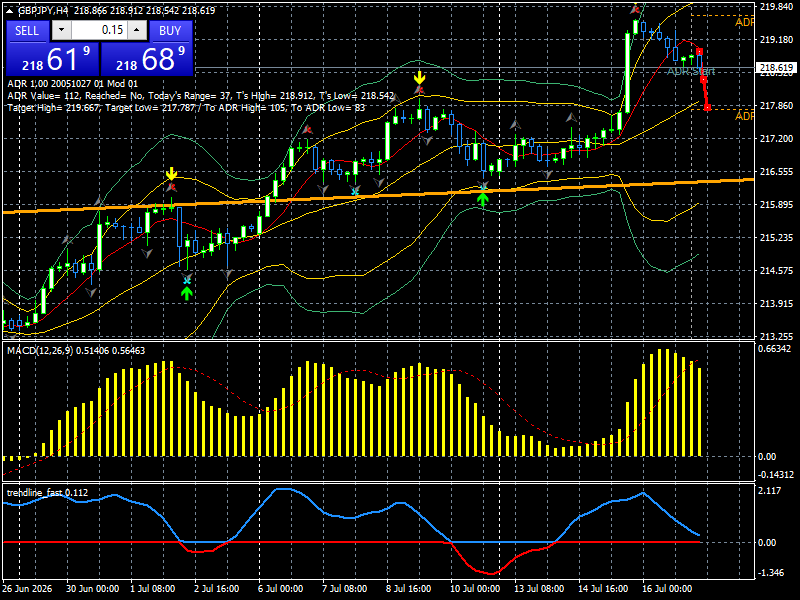Click the 219.180 price scale value

776,40
